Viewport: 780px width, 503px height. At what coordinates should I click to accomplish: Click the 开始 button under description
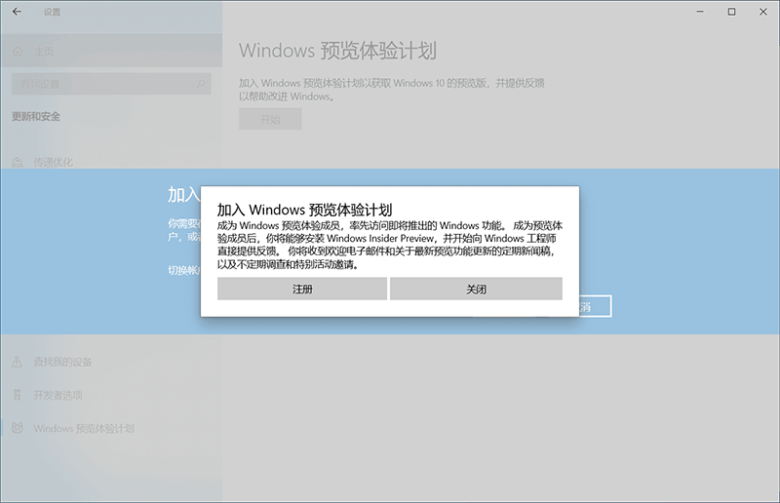click(x=270, y=119)
